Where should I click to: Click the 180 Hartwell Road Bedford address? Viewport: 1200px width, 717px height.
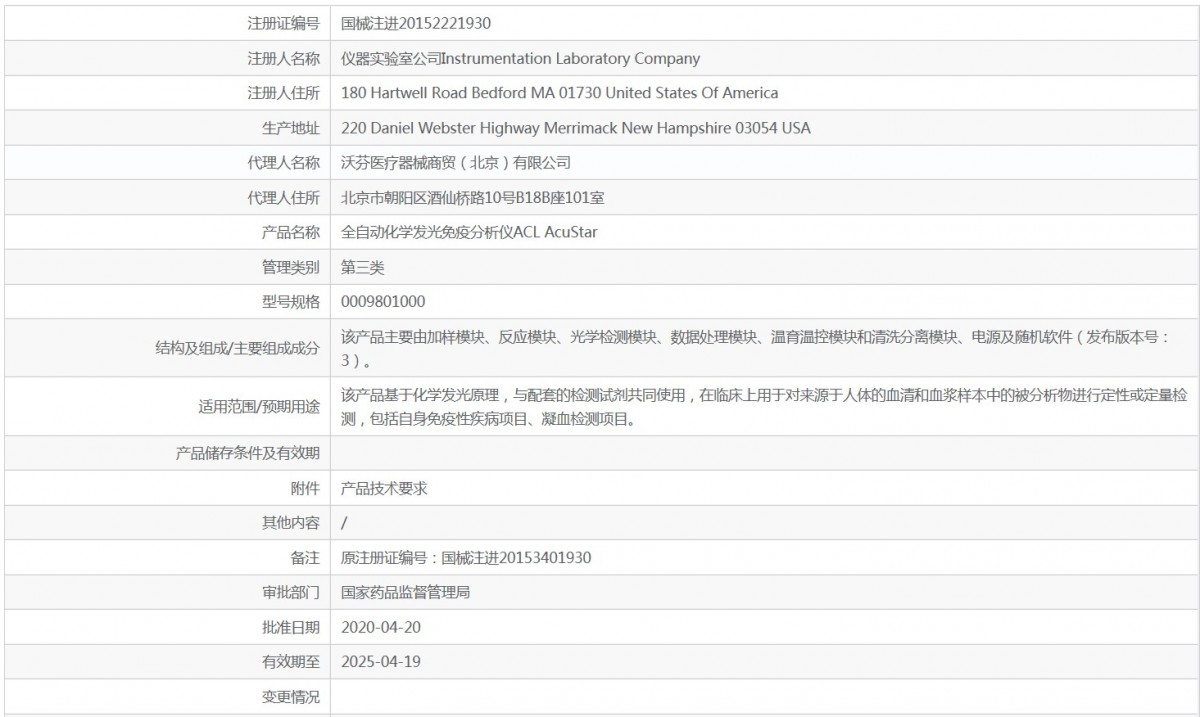pos(559,93)
